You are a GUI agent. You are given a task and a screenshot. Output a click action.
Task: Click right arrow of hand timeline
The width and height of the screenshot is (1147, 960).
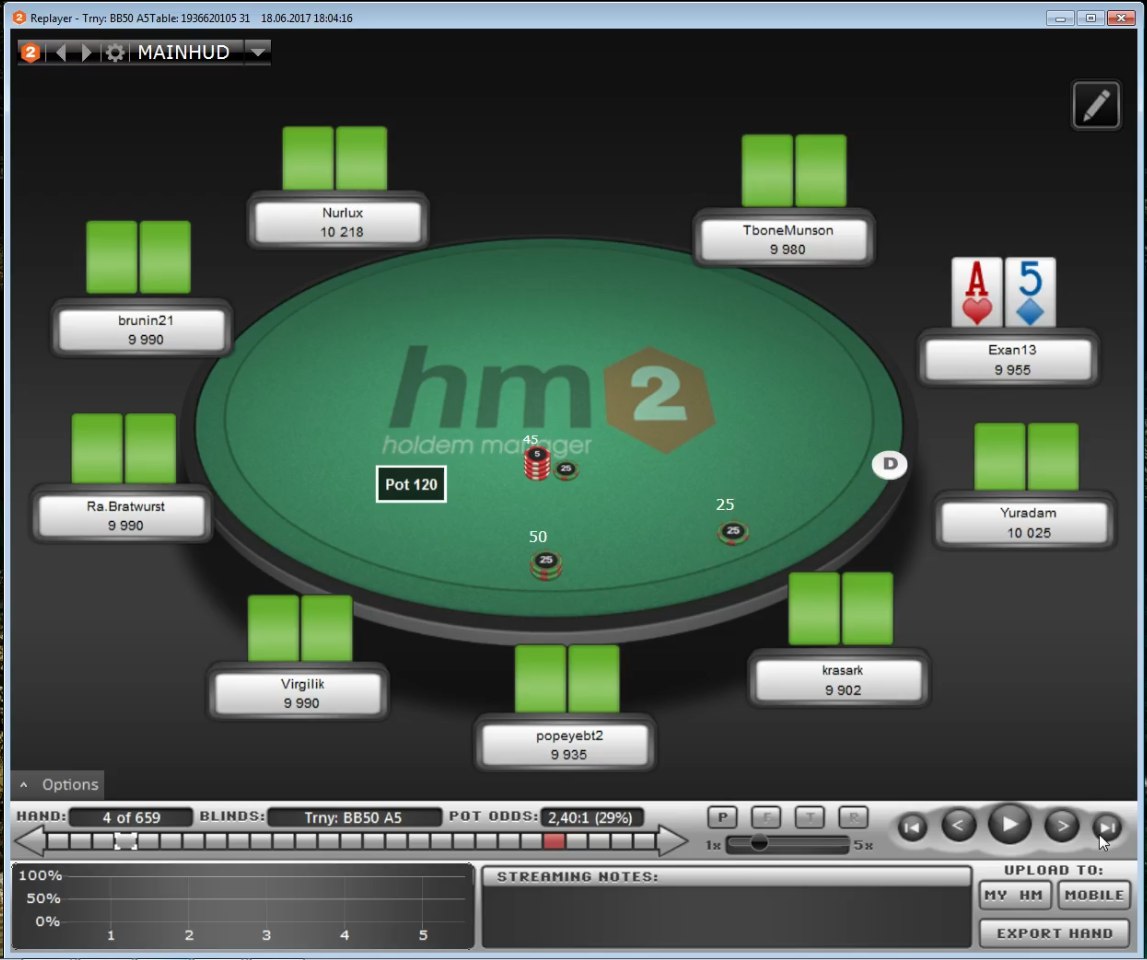672,841
